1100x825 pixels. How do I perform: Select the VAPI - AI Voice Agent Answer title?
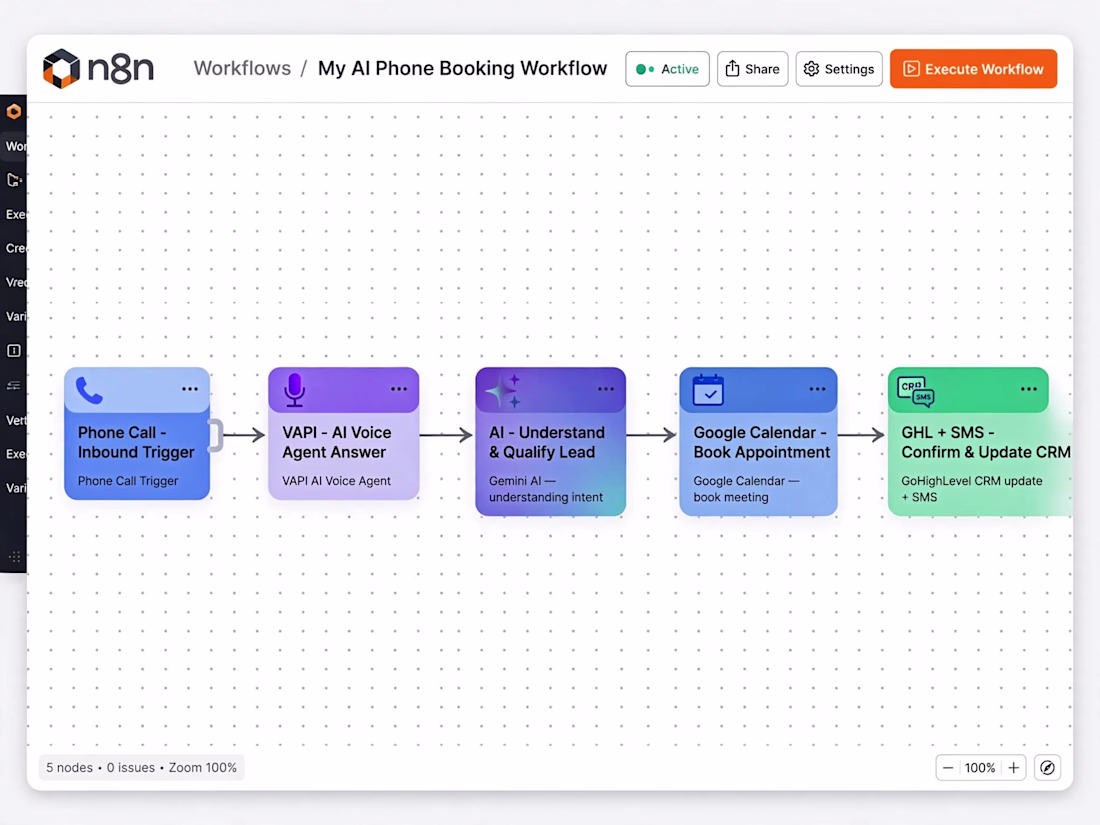[337, 442]
